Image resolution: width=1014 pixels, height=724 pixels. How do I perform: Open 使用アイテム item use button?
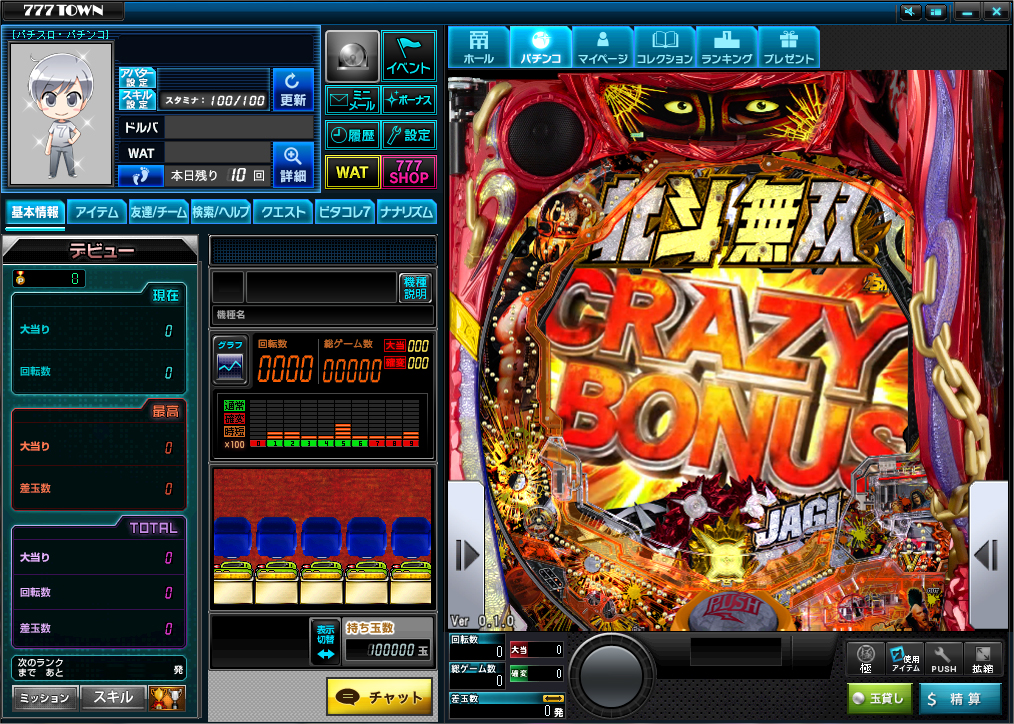[905, 659]
